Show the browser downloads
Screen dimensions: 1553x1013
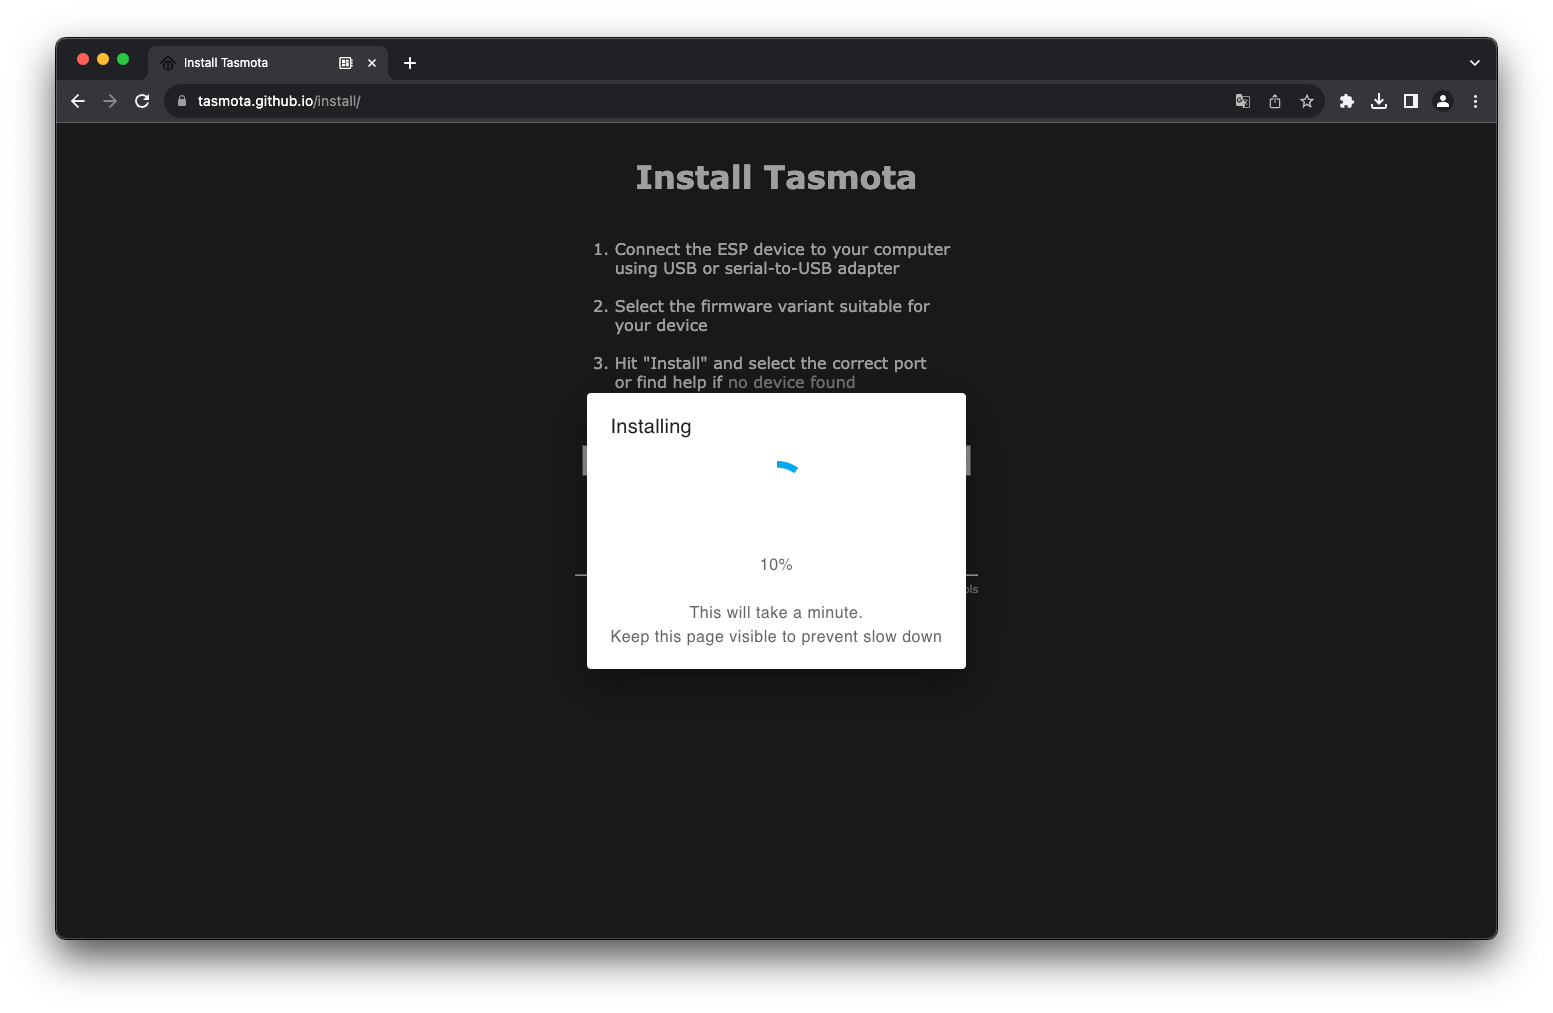[x=1379, y=101]
